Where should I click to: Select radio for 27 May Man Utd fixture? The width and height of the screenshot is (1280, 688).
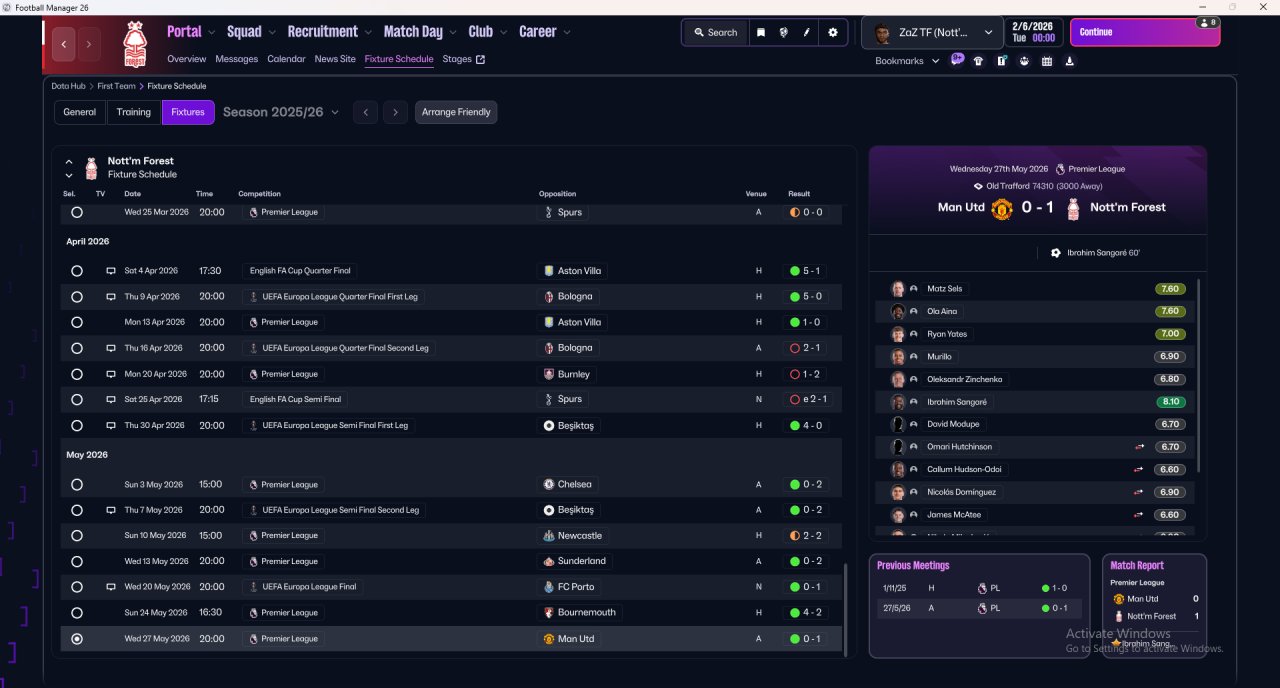[77, 639]
